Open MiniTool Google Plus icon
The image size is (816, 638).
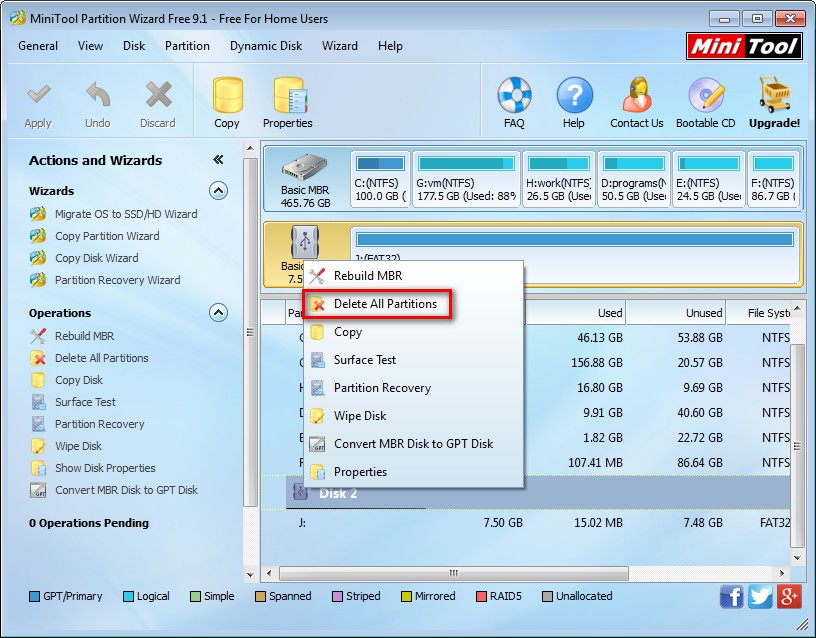(x=789, y=596)
